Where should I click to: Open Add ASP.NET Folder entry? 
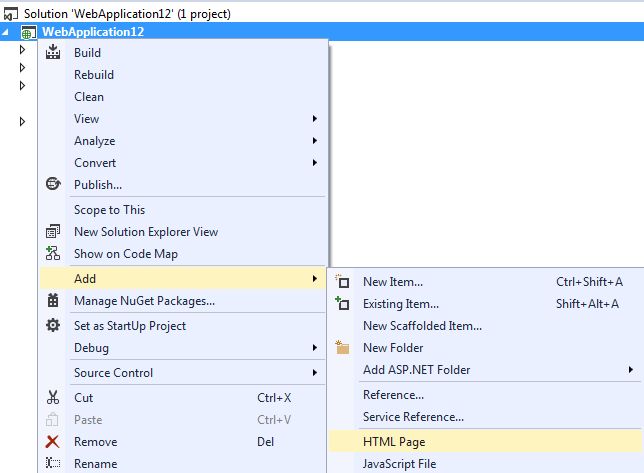[x=485, y=370]
